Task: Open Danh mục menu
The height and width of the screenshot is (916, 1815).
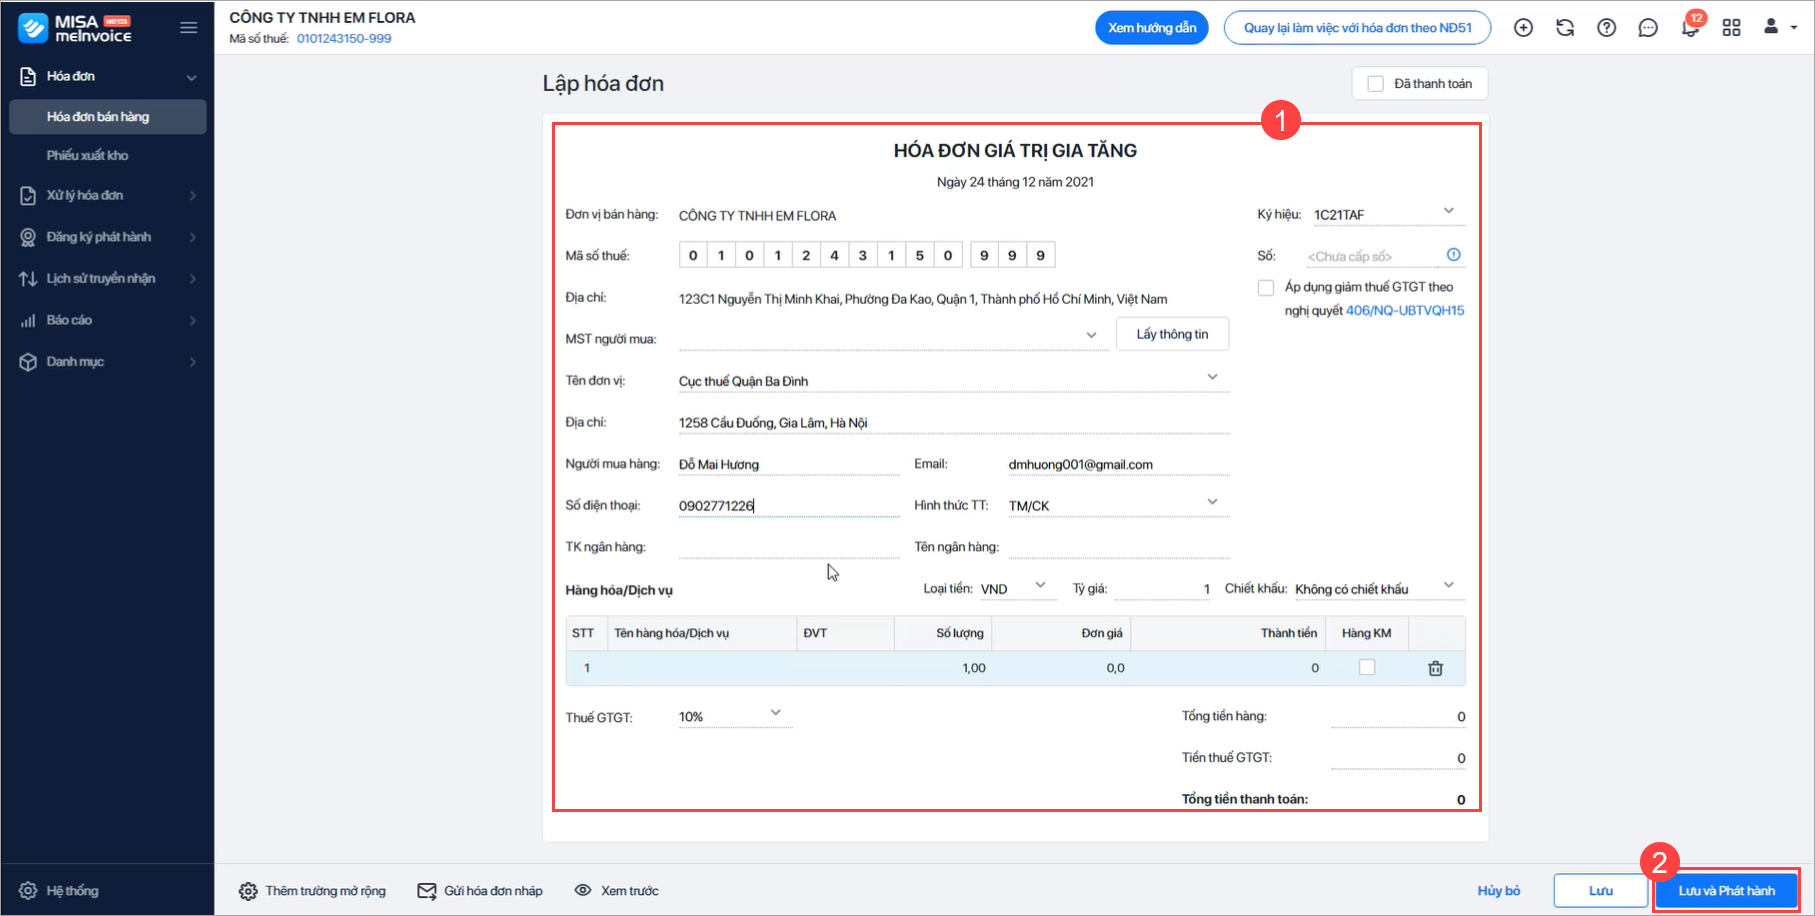Action: (108, 362)
